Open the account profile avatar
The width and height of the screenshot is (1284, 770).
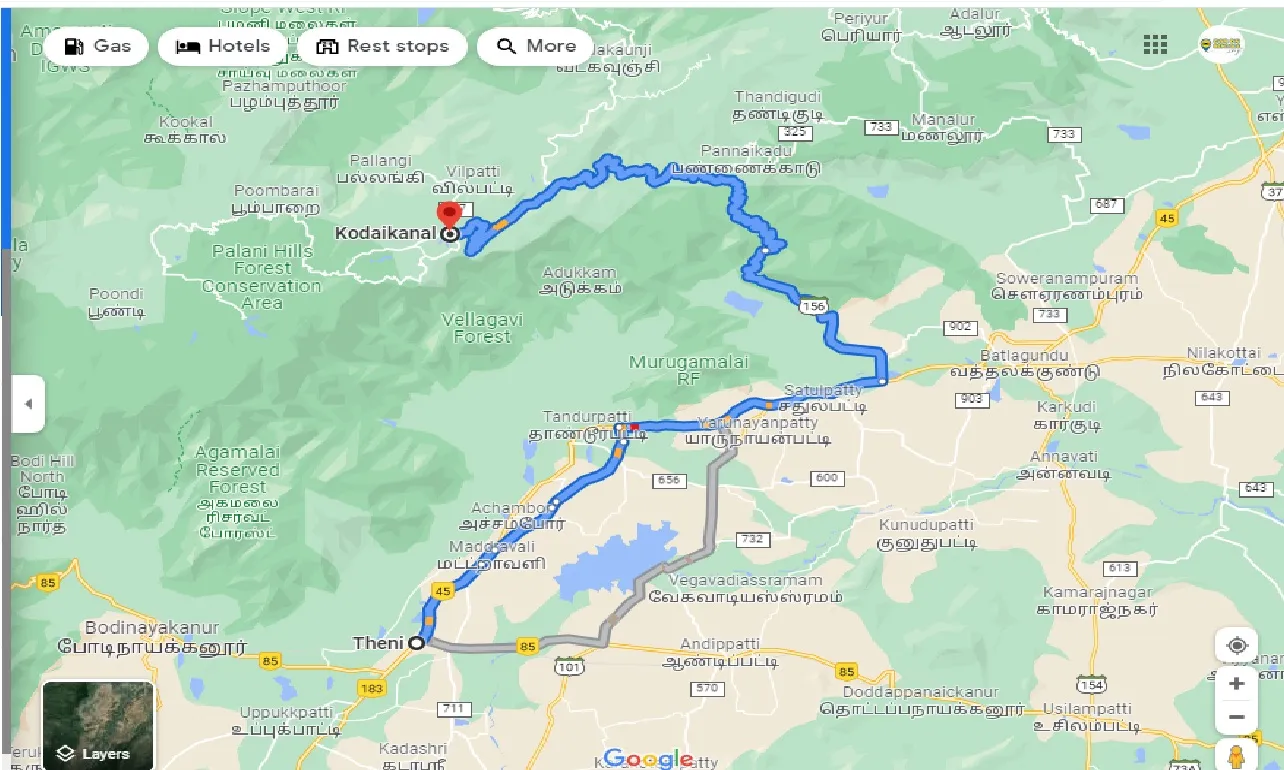click(x=1221, y=44)
